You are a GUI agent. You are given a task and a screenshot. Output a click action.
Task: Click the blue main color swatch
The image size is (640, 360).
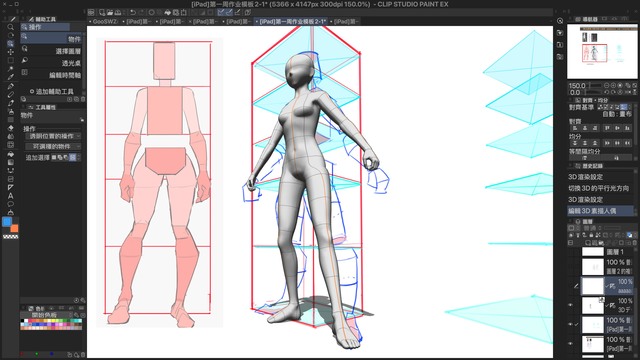pos(7,222)
